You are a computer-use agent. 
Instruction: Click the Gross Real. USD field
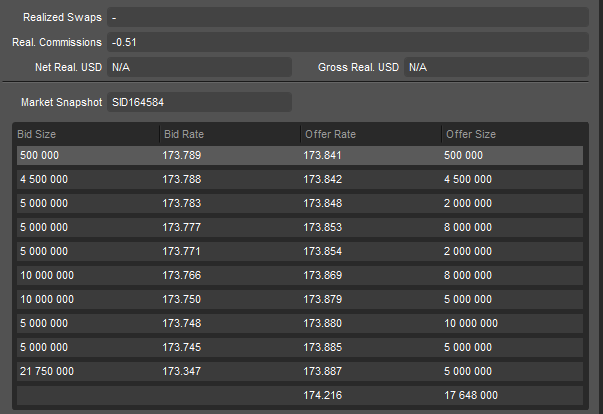[x=496, y=67]
